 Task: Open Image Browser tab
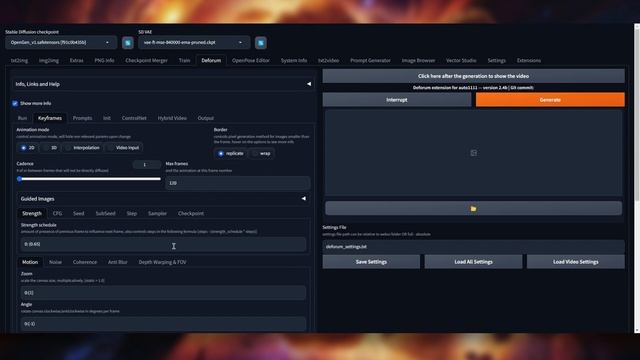coord(418,60)
